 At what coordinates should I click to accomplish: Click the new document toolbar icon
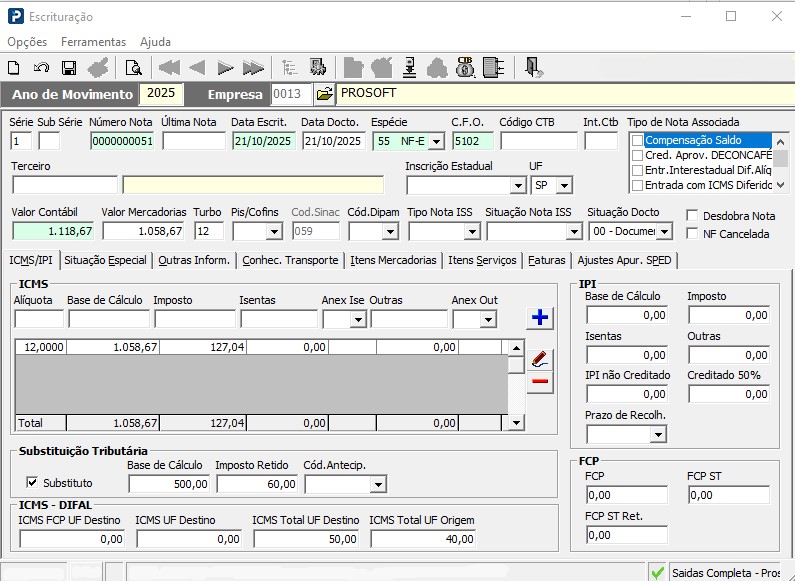[14, 68]
